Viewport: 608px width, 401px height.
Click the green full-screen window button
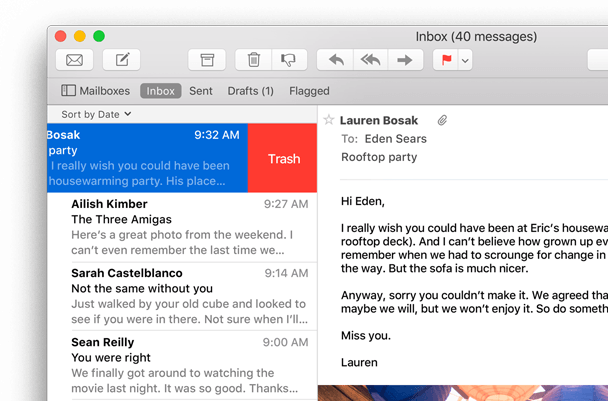click(99, 36)
